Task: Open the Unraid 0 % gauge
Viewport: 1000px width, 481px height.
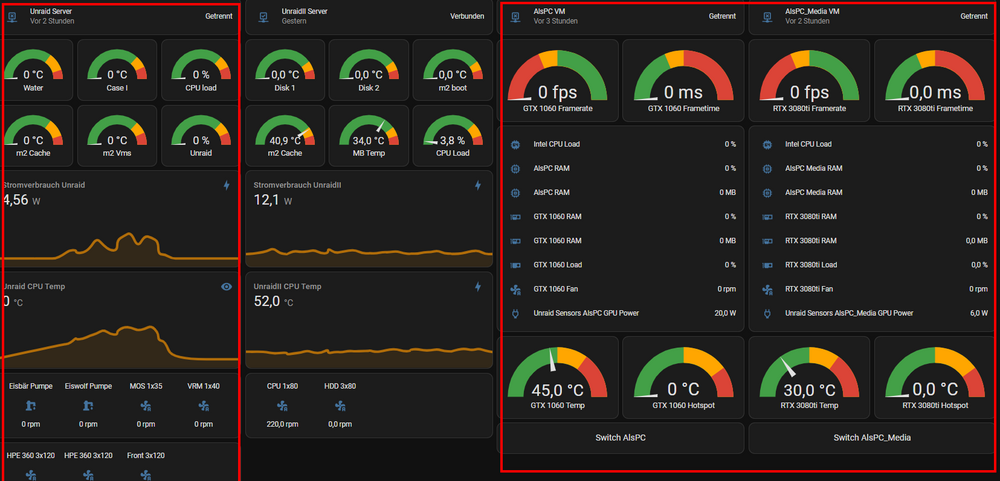Action: coord(201,135)
